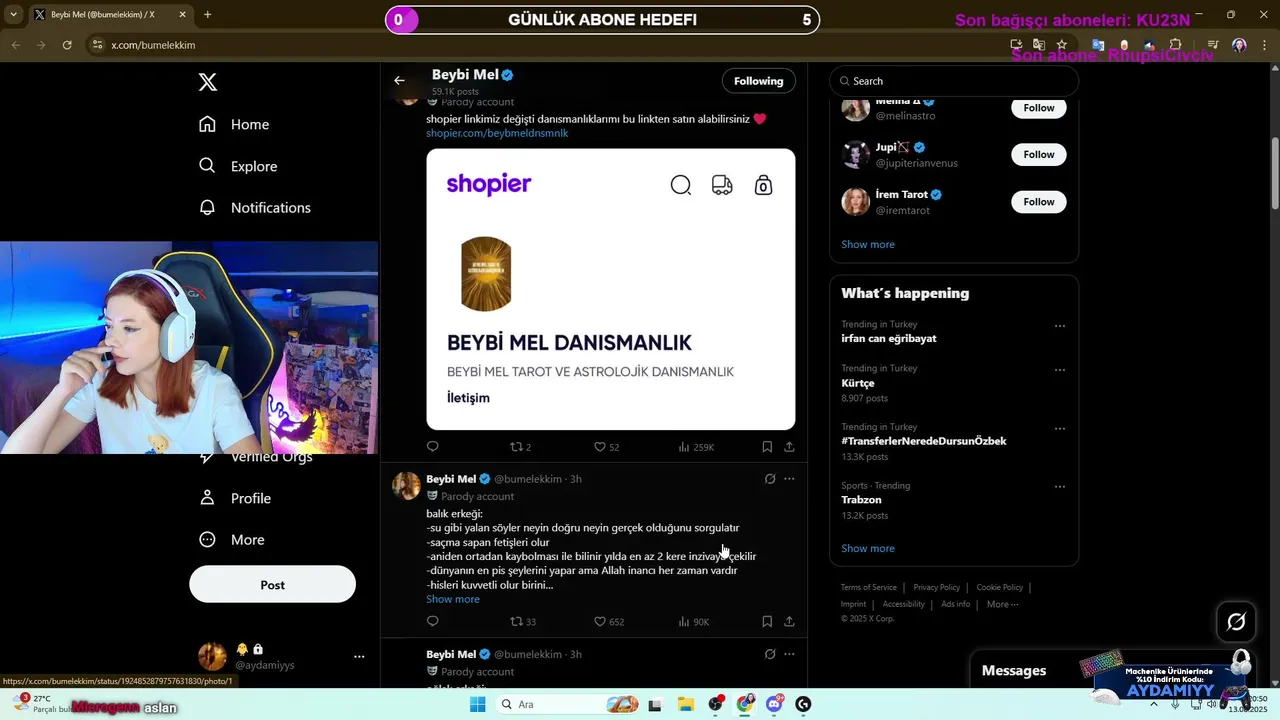Screen dimensions: 1280x720
Task: Repost the shopier post with 2 reposts
Action: [521, 447]
